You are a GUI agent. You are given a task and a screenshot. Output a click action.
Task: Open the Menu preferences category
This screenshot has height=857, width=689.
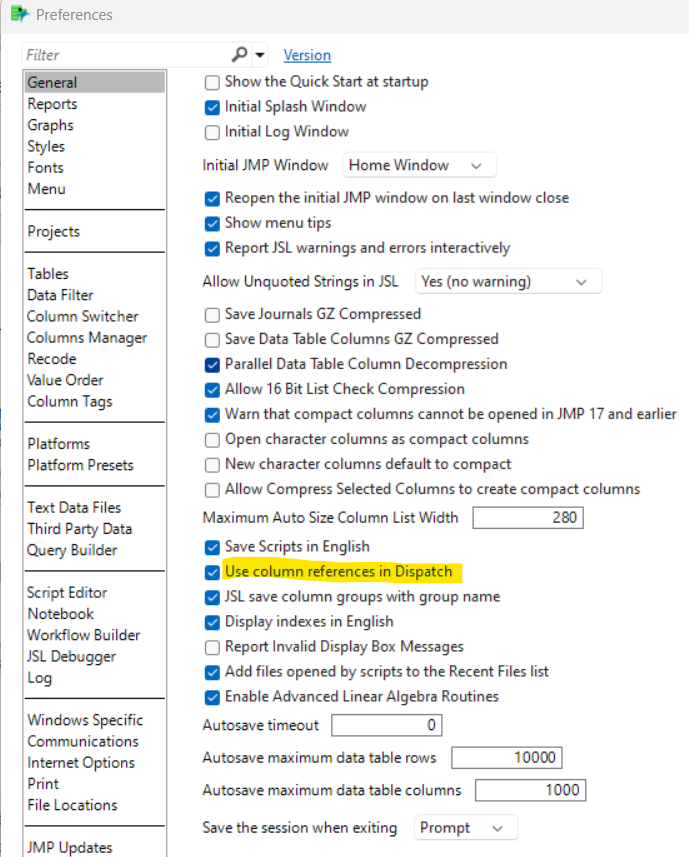[x=46, y=189]
